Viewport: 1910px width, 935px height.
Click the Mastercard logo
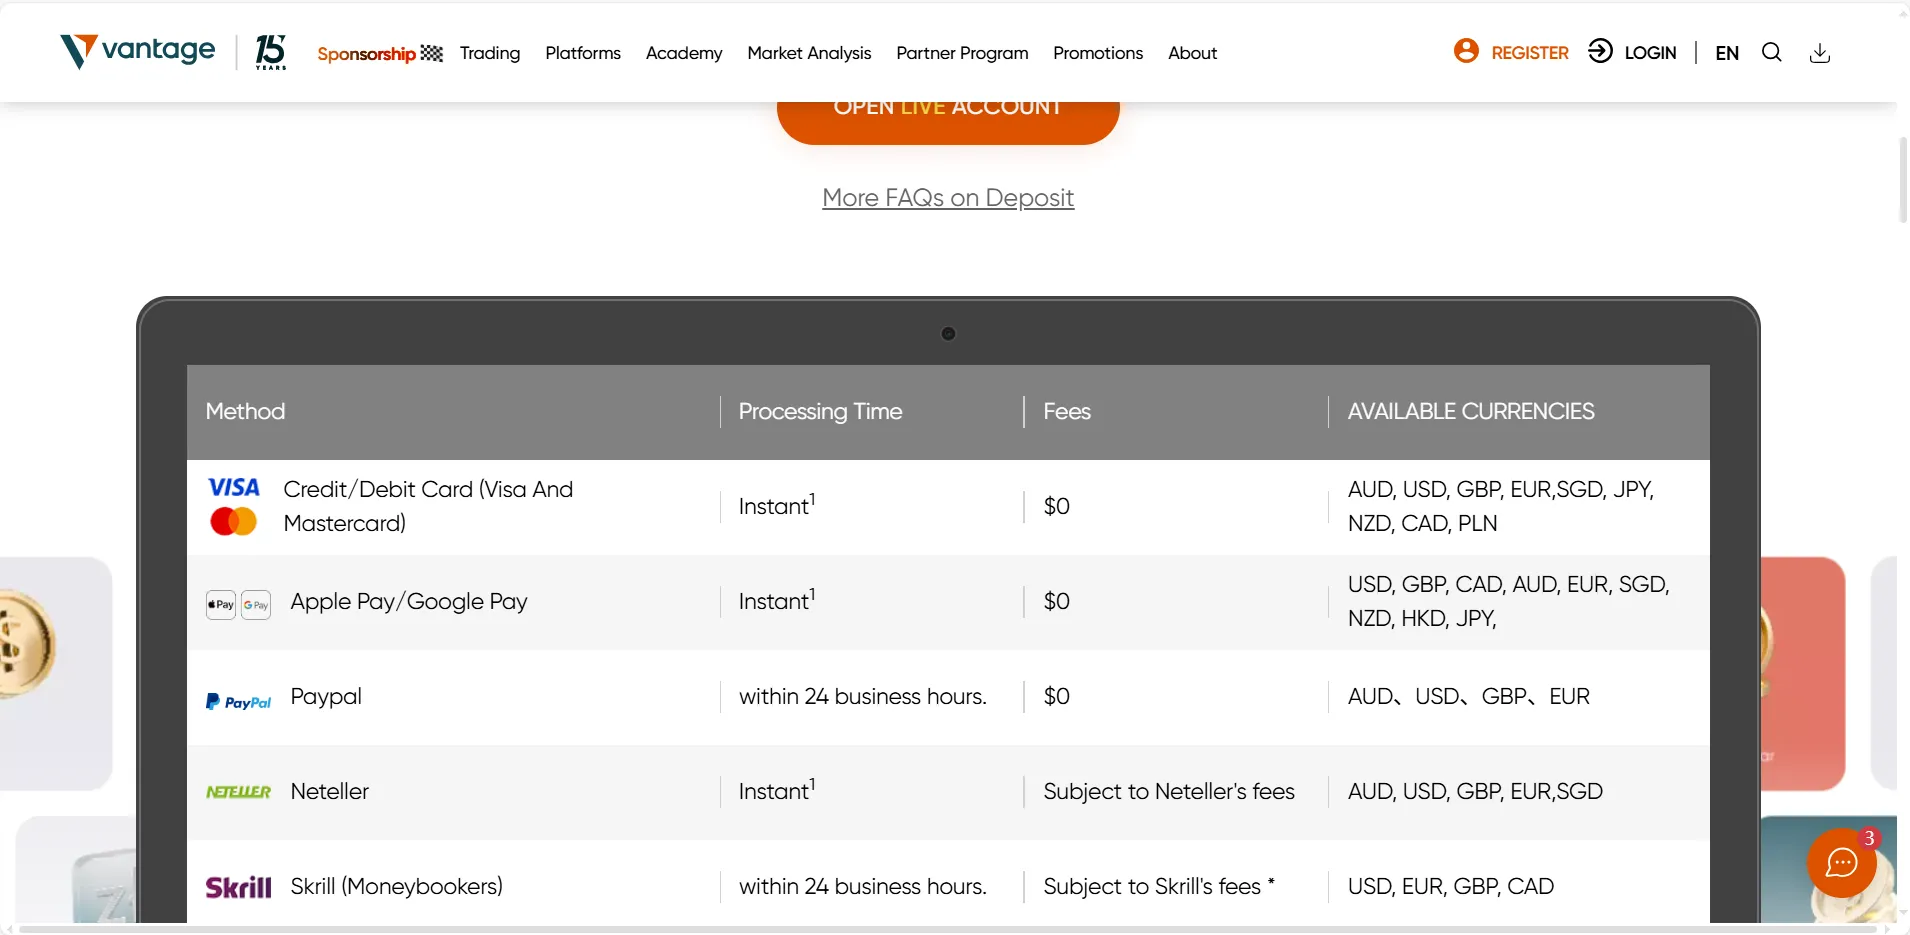[x=234, y=521]
